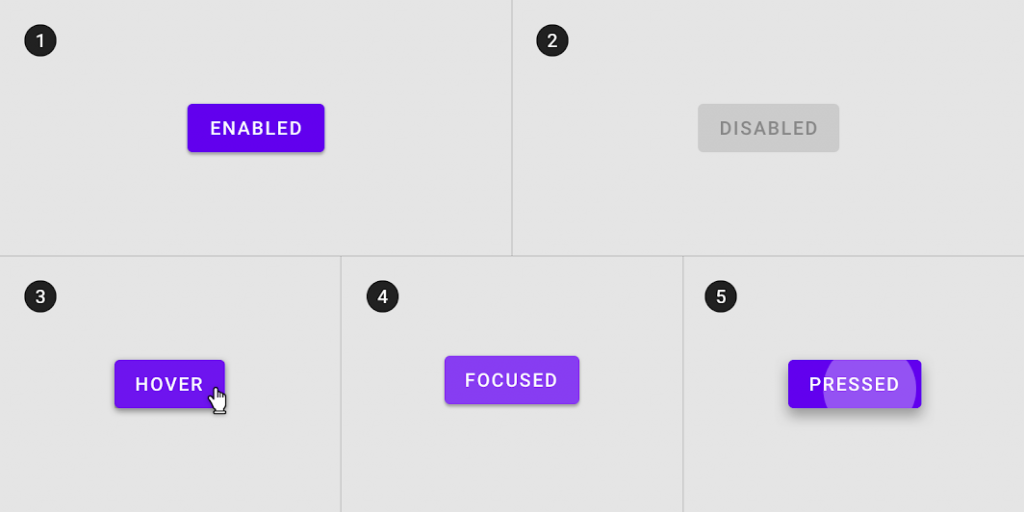
Task: Select the number 3 circle badge
Action: (x=40, y=296)
